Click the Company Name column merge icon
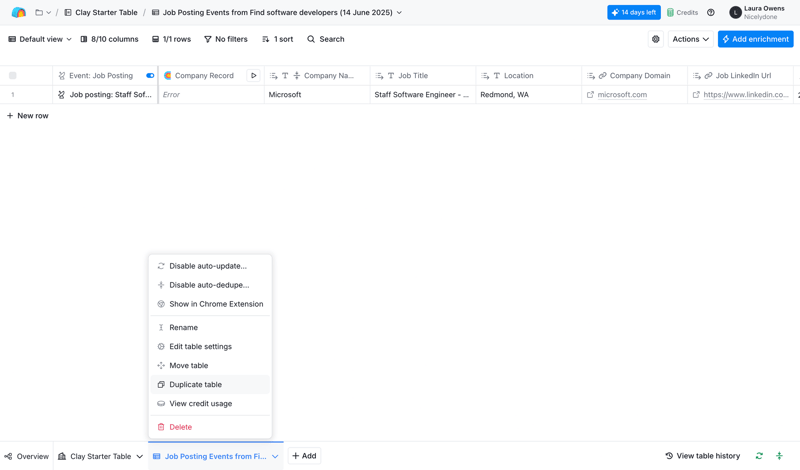800x470 pixels. [x=297, y=76]
